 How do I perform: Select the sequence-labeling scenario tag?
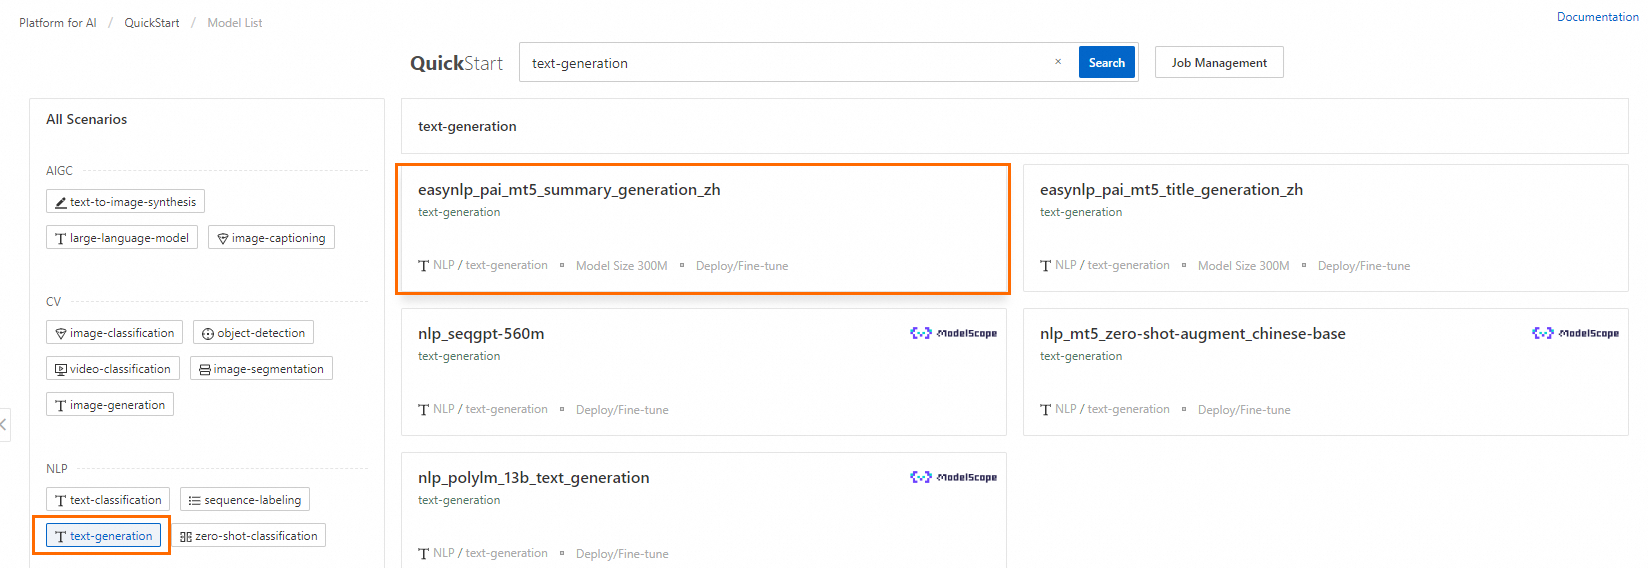click(x=245, y=500)
